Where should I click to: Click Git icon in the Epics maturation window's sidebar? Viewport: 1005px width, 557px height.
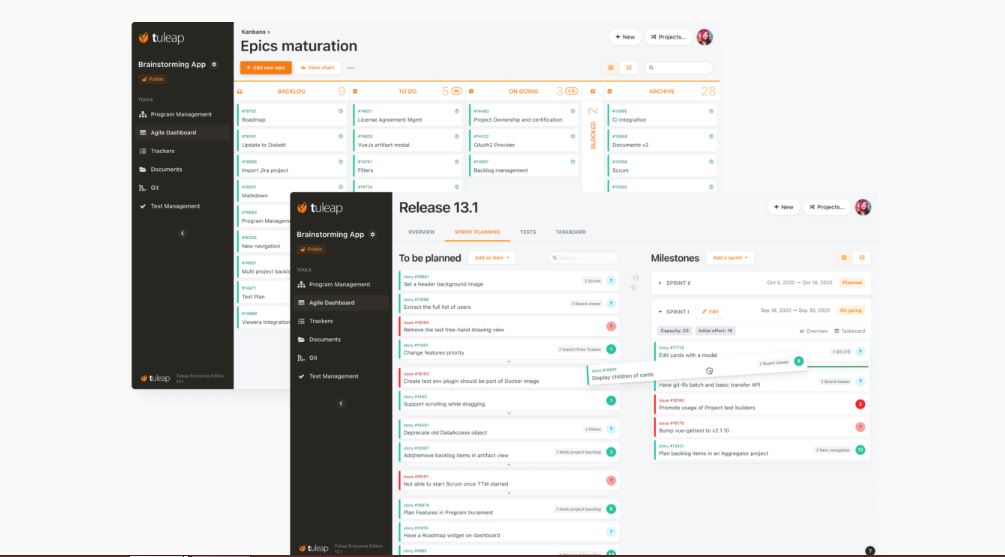click(142, 188)
